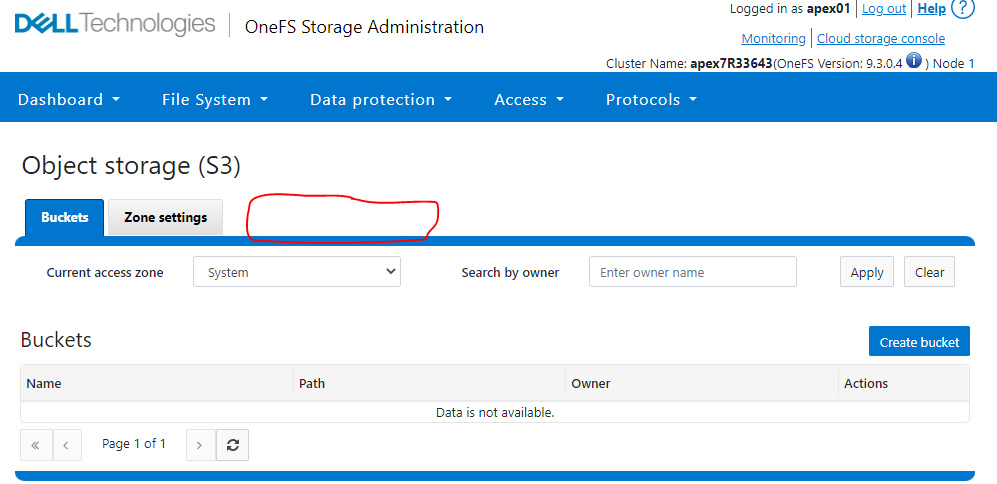Click the OneFS version info icon
Viewport: 997px width, 484px height.
914,62
